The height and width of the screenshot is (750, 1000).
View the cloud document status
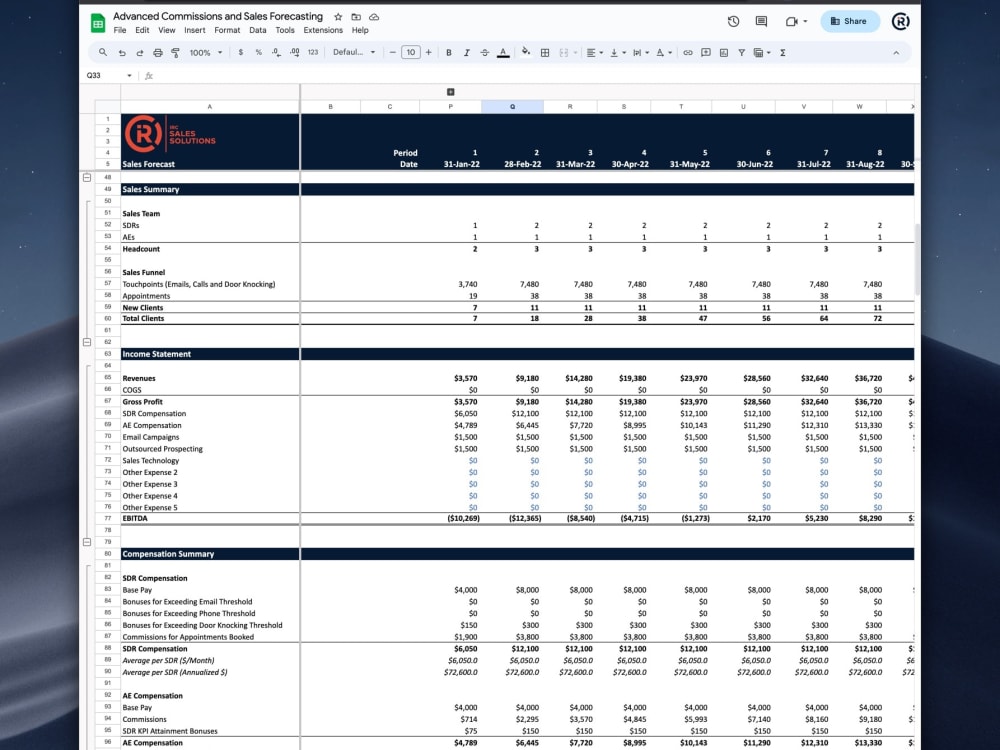pos(374,17)
